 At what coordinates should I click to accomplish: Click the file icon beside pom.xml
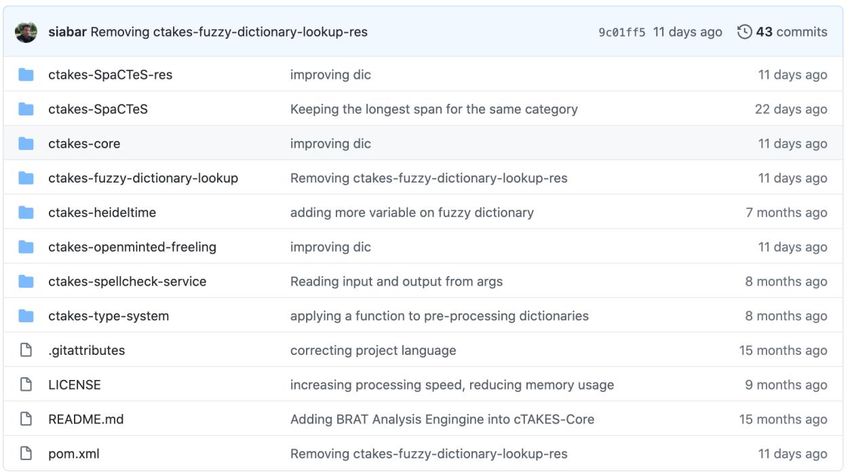pos(26,453)
